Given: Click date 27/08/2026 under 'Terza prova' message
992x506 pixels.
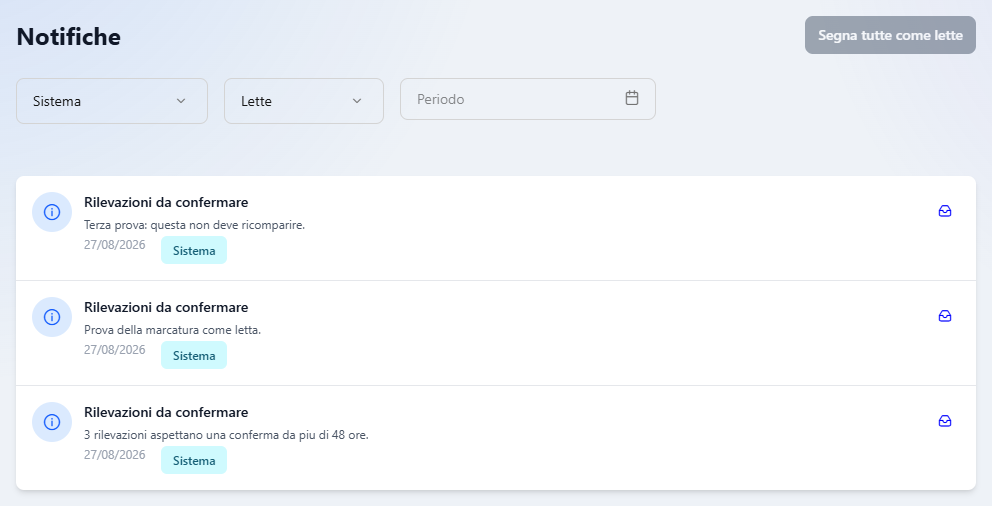Looking at the screenshot, I should 115,245.
